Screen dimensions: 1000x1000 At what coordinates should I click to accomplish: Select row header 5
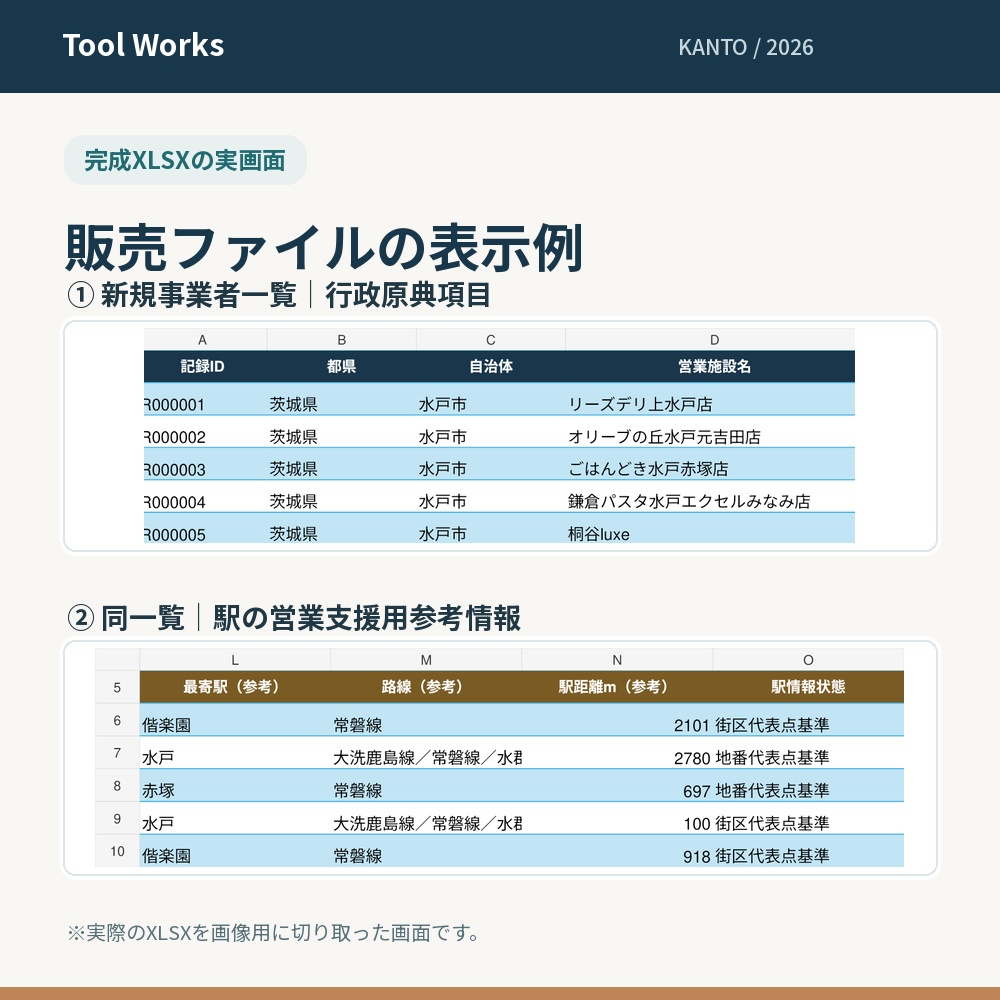tap(117, 688)
